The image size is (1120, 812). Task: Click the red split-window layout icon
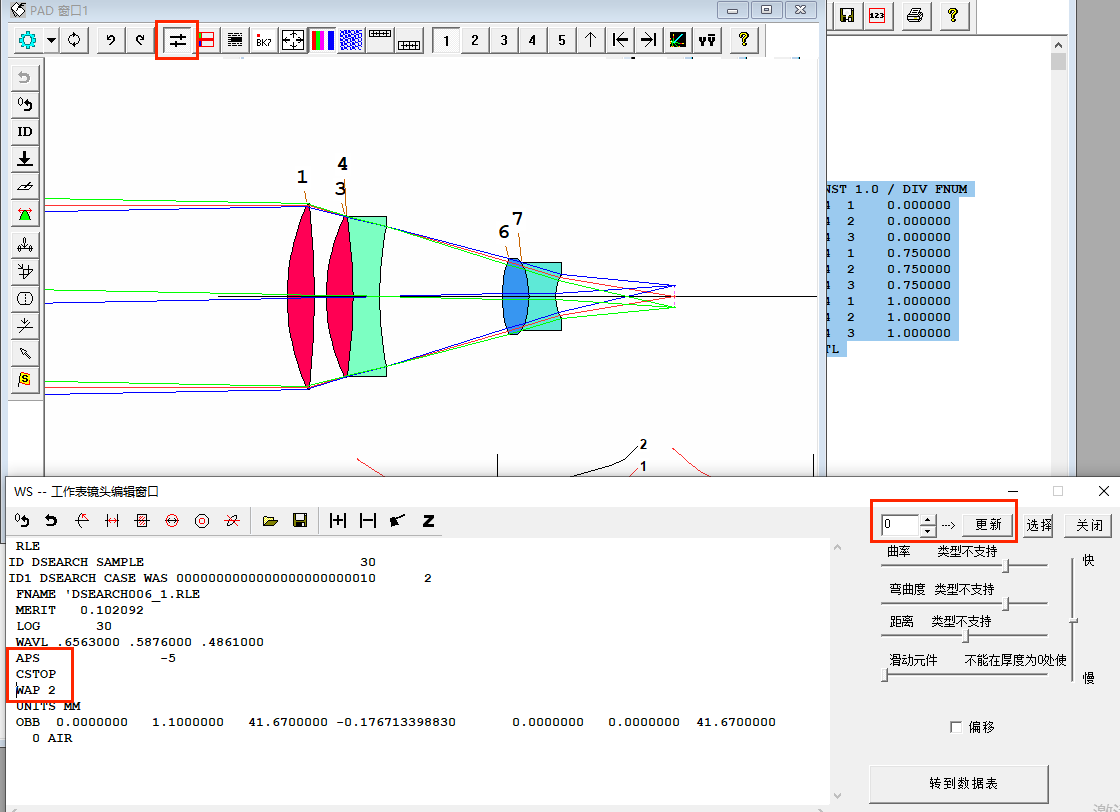pyautogui.click(x=206, y=40)
